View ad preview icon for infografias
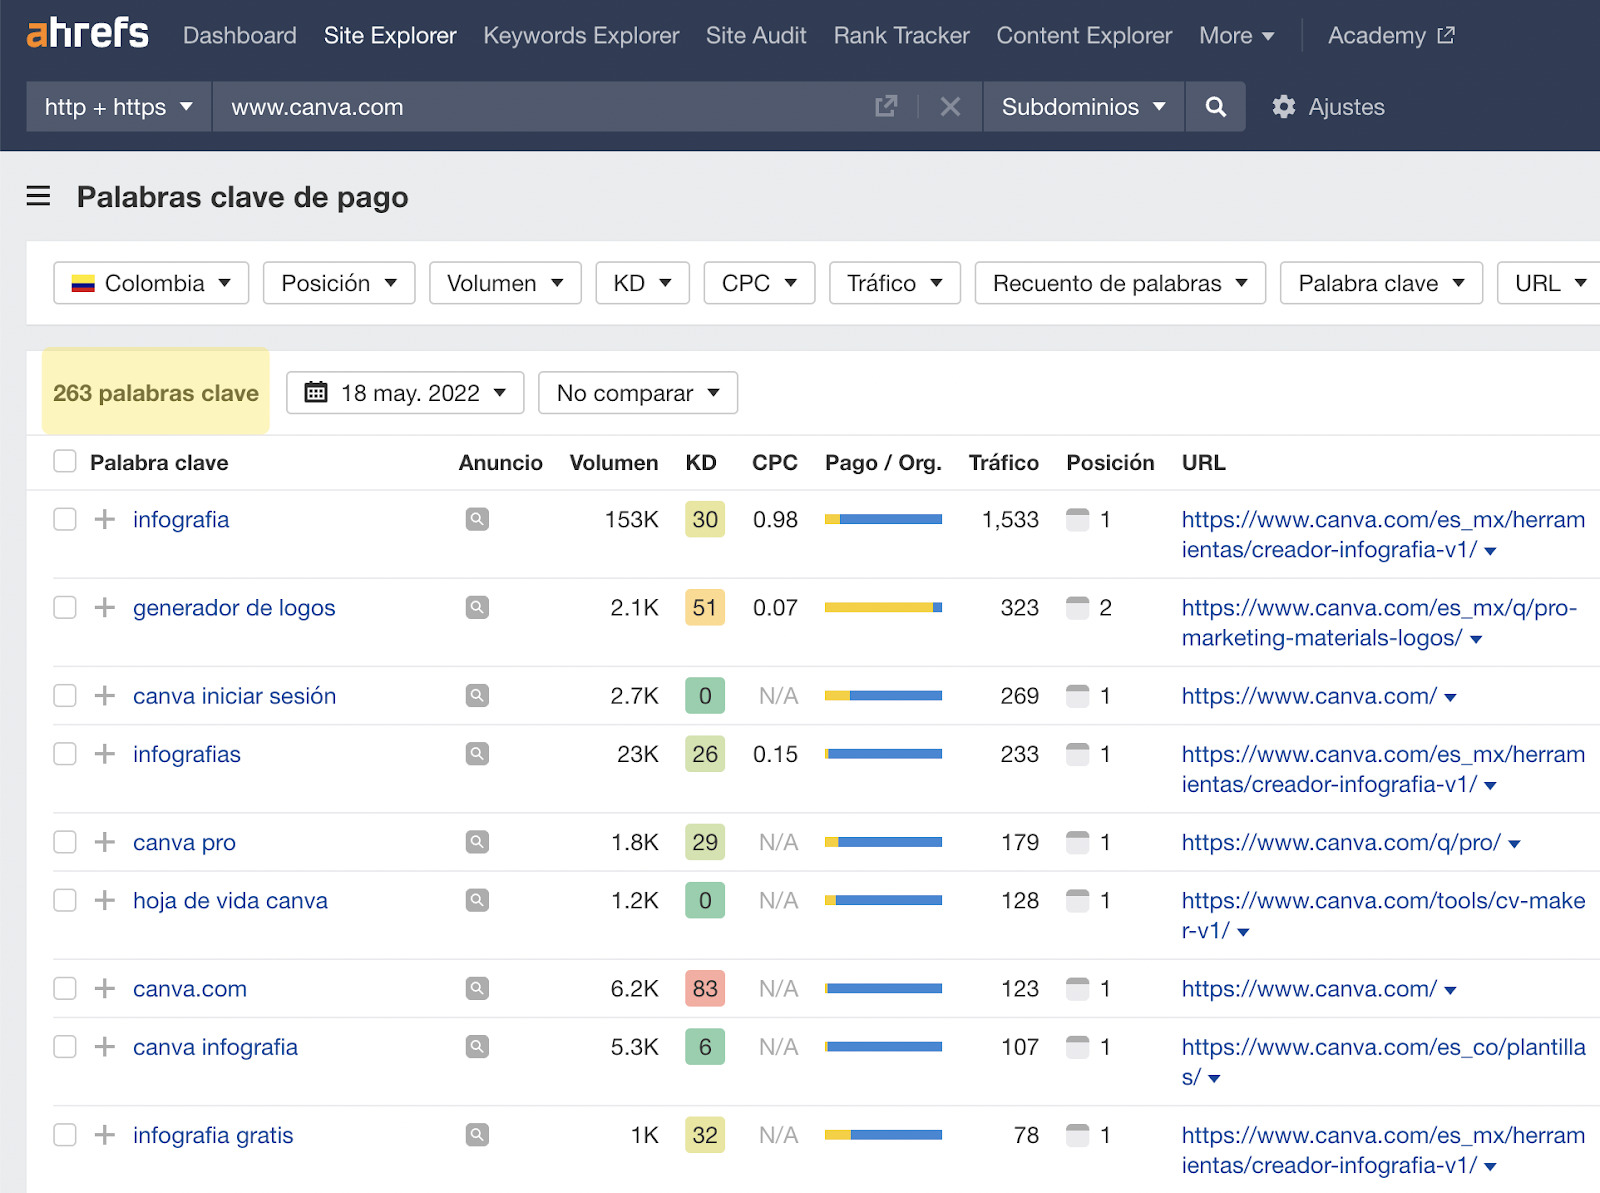The width and height of the screenshot is (1600, 1193). click(477, 754)
